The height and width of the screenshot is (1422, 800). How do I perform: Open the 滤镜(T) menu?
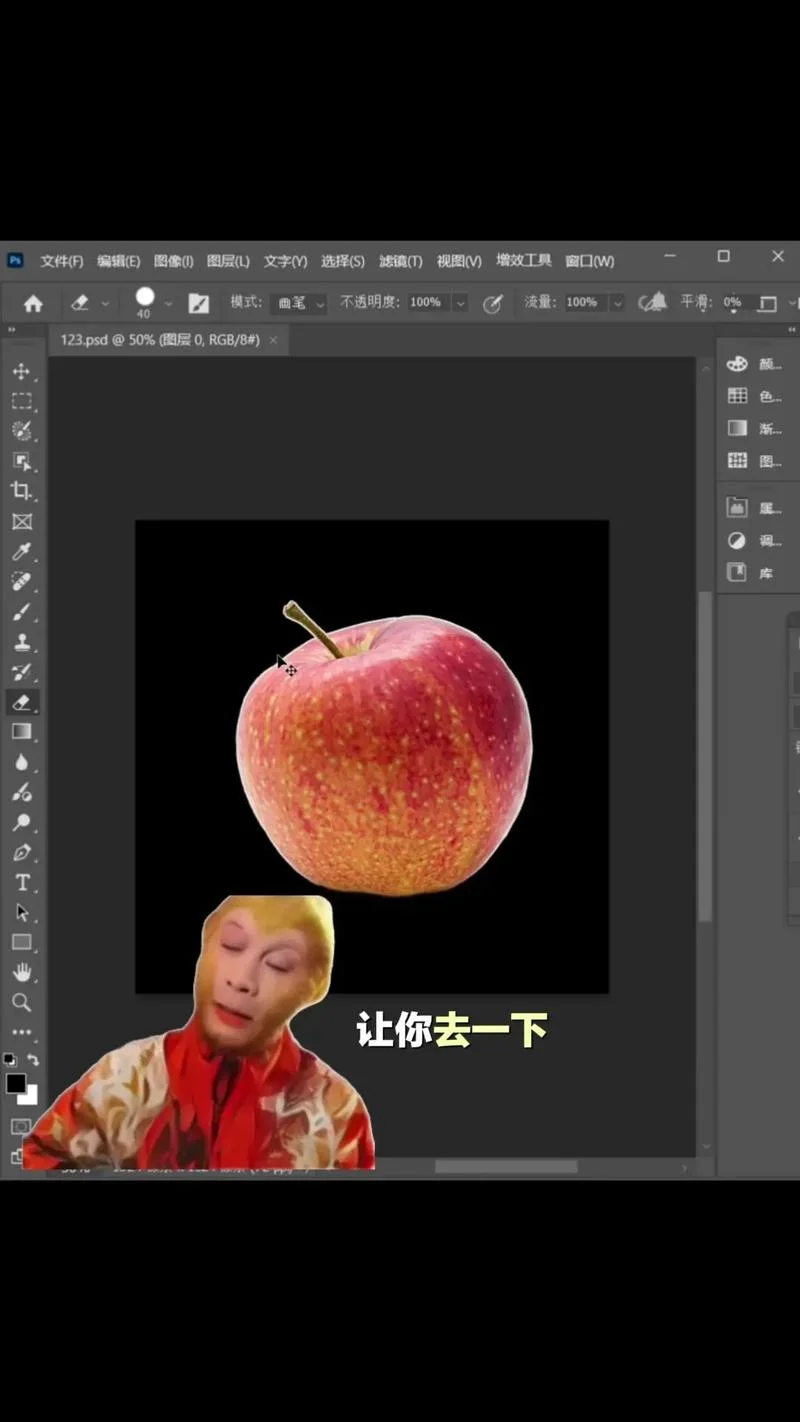click(401, 261)
